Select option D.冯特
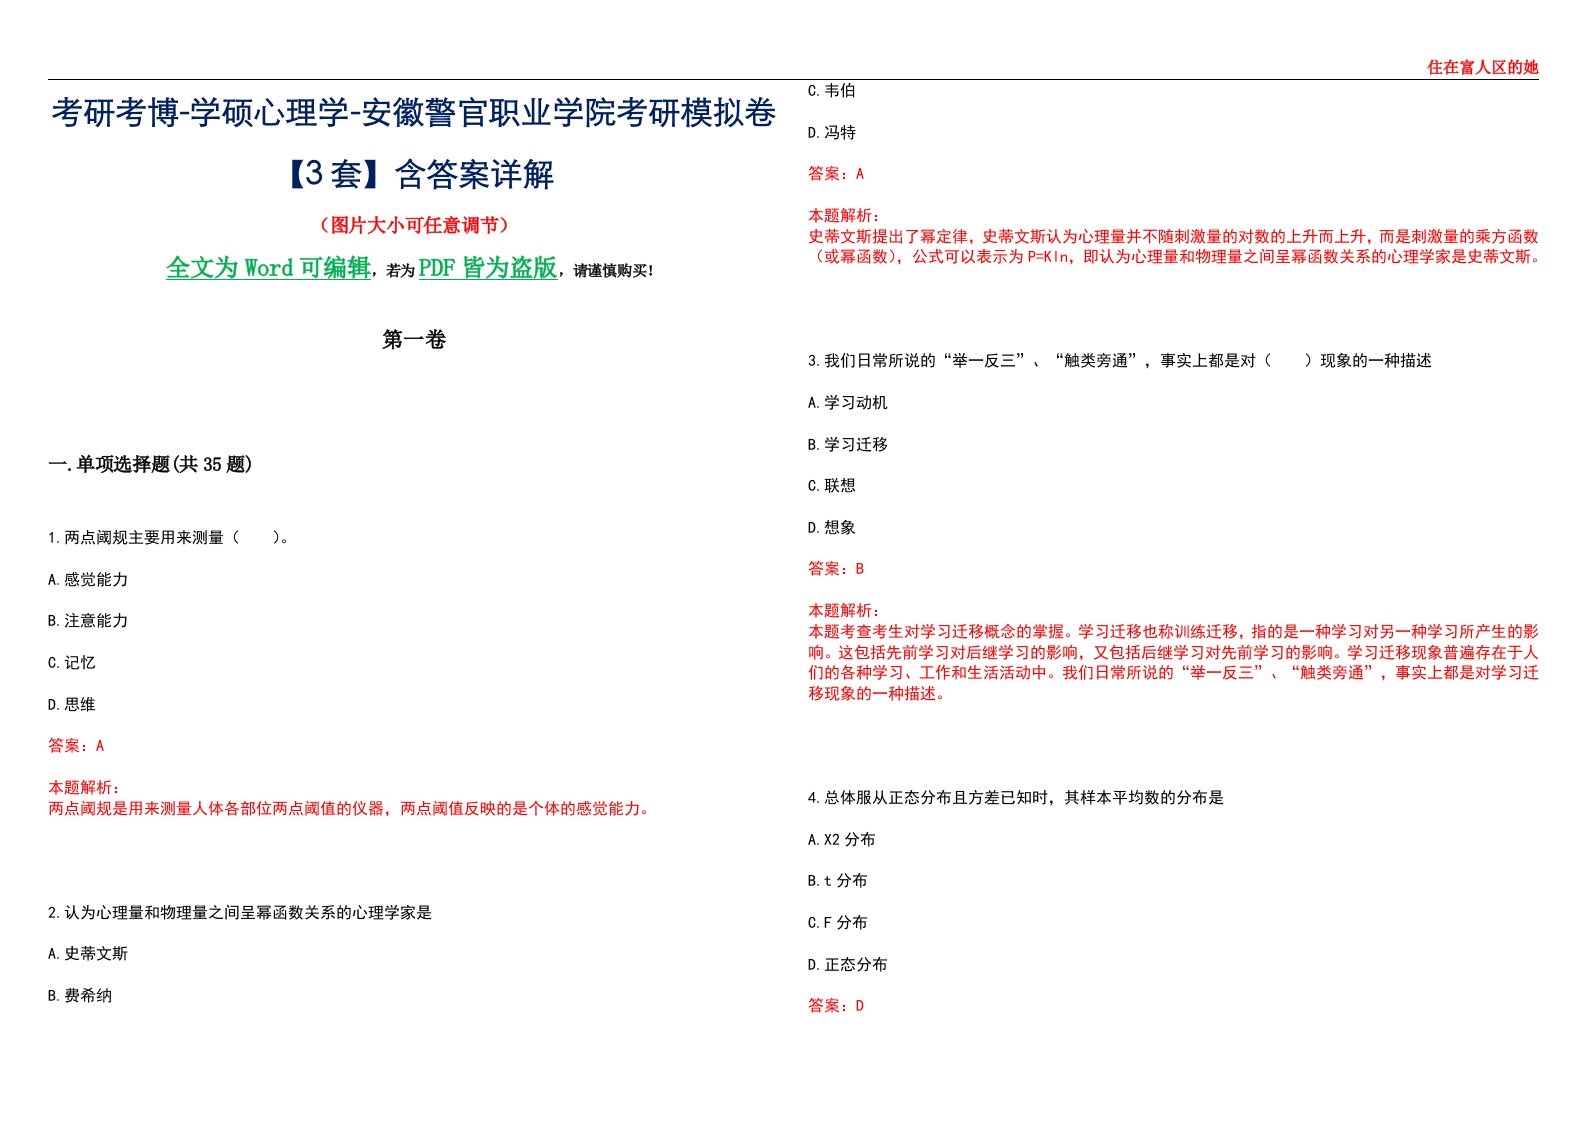This screenshot has height=1122, width=1587. click(x=832, y=133)
